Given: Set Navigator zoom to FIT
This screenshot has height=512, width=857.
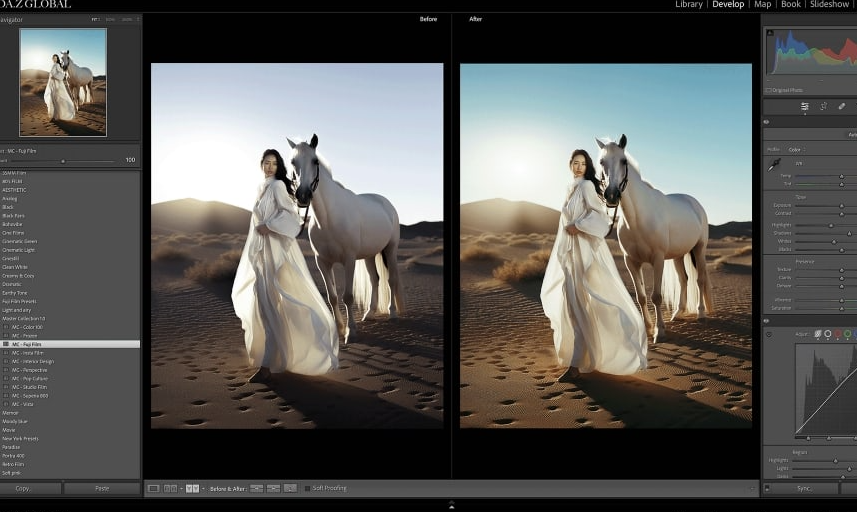Looking at the screenshot, I should tap(95, 20).
